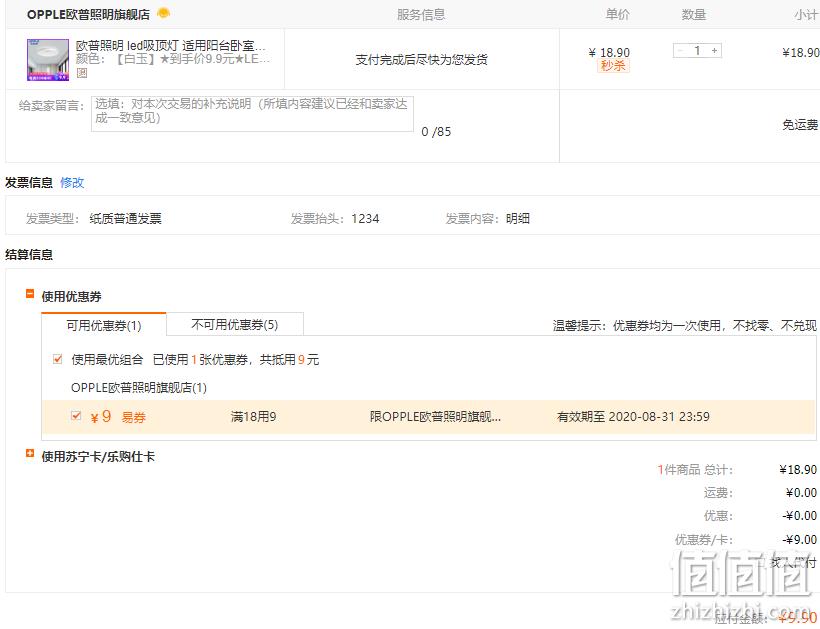The height and width of the screenshot is (629, 820).
Task: Click the 满18用9 coupon condition text
Action: [253, 417]
